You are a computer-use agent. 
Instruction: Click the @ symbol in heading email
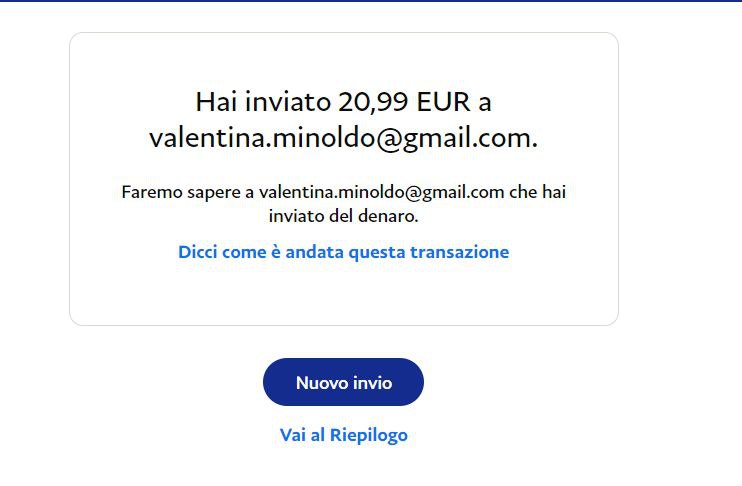(x=389, y=139)
